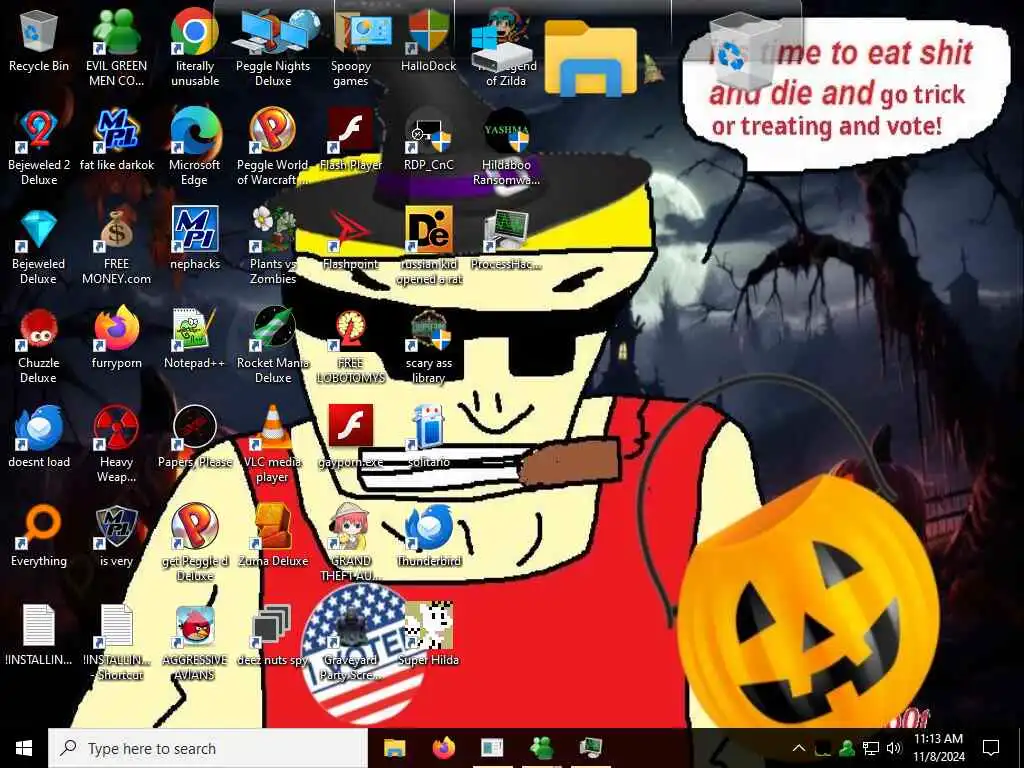1024x768 pixels.
Task: Open the large File Explorer folder icon
Action: [x=590, y=59]
